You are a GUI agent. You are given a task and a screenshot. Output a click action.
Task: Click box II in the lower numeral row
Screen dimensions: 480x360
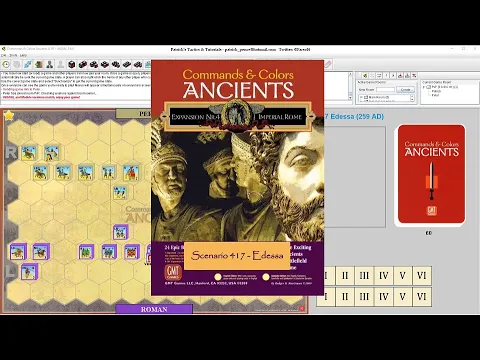345,297
